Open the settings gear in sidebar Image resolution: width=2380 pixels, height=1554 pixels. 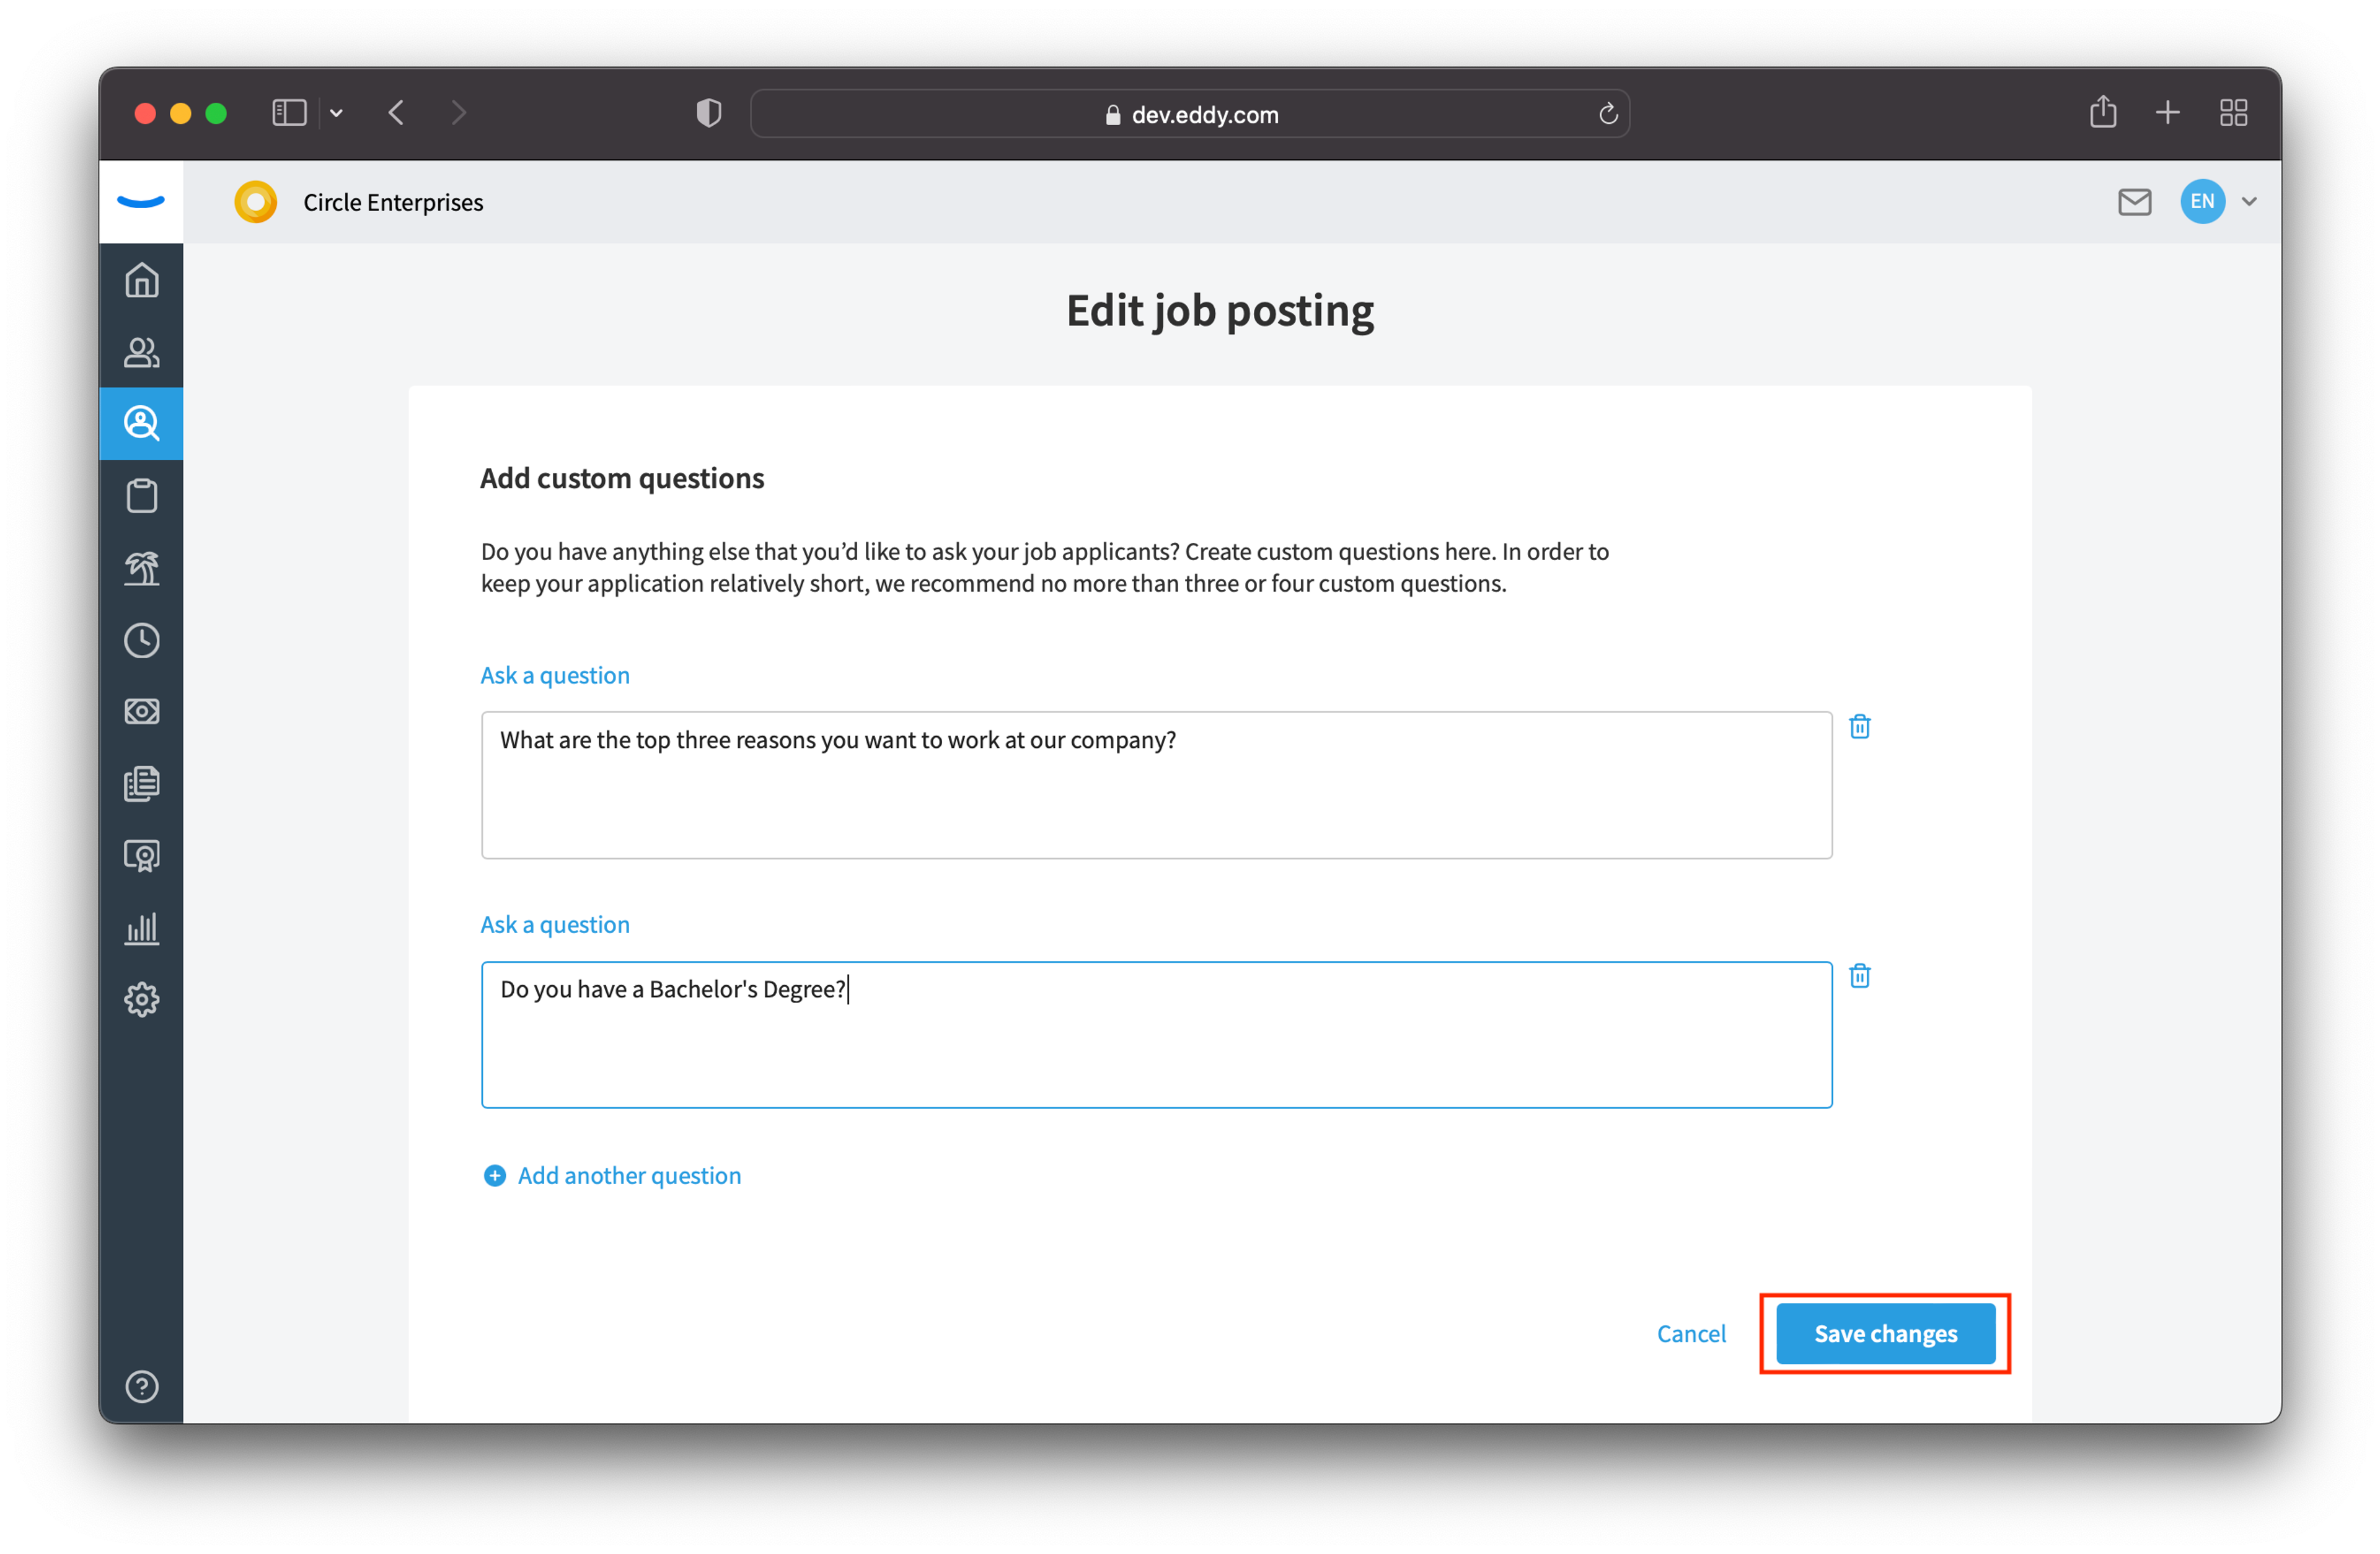(141, 999)
